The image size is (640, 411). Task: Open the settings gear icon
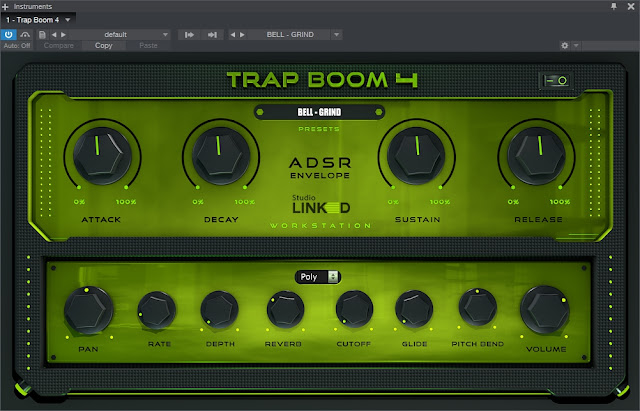[x=565, y=46]
